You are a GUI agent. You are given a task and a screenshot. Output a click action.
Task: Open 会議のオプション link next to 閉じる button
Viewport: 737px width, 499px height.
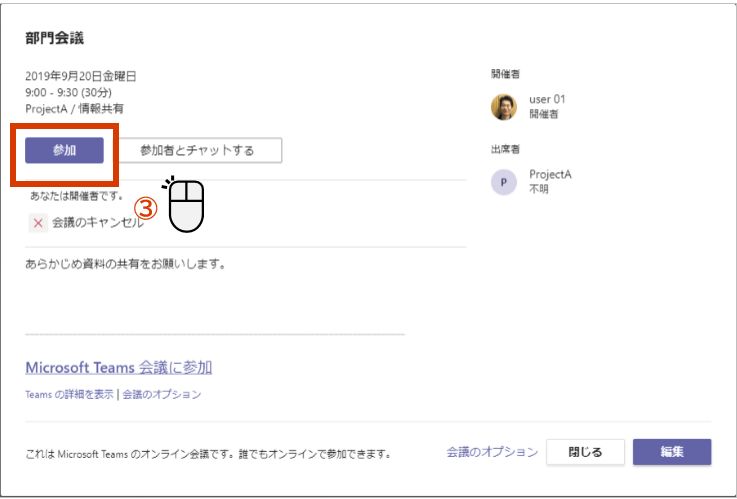pyautogui.click(x=492, y=452)
